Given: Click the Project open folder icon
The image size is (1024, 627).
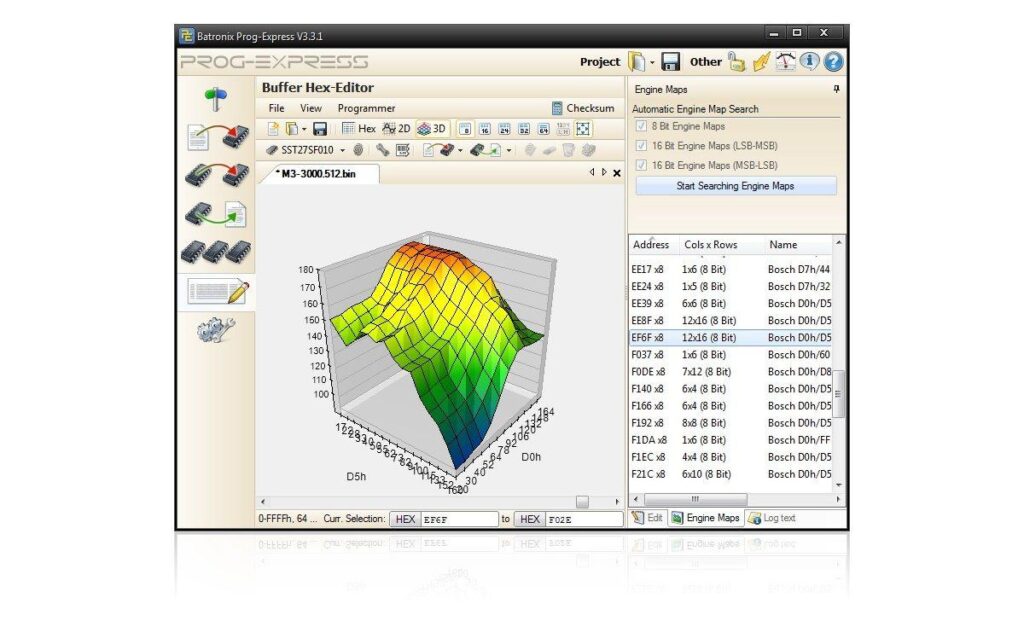Looking at the screenshot, I should coord(636,61).
